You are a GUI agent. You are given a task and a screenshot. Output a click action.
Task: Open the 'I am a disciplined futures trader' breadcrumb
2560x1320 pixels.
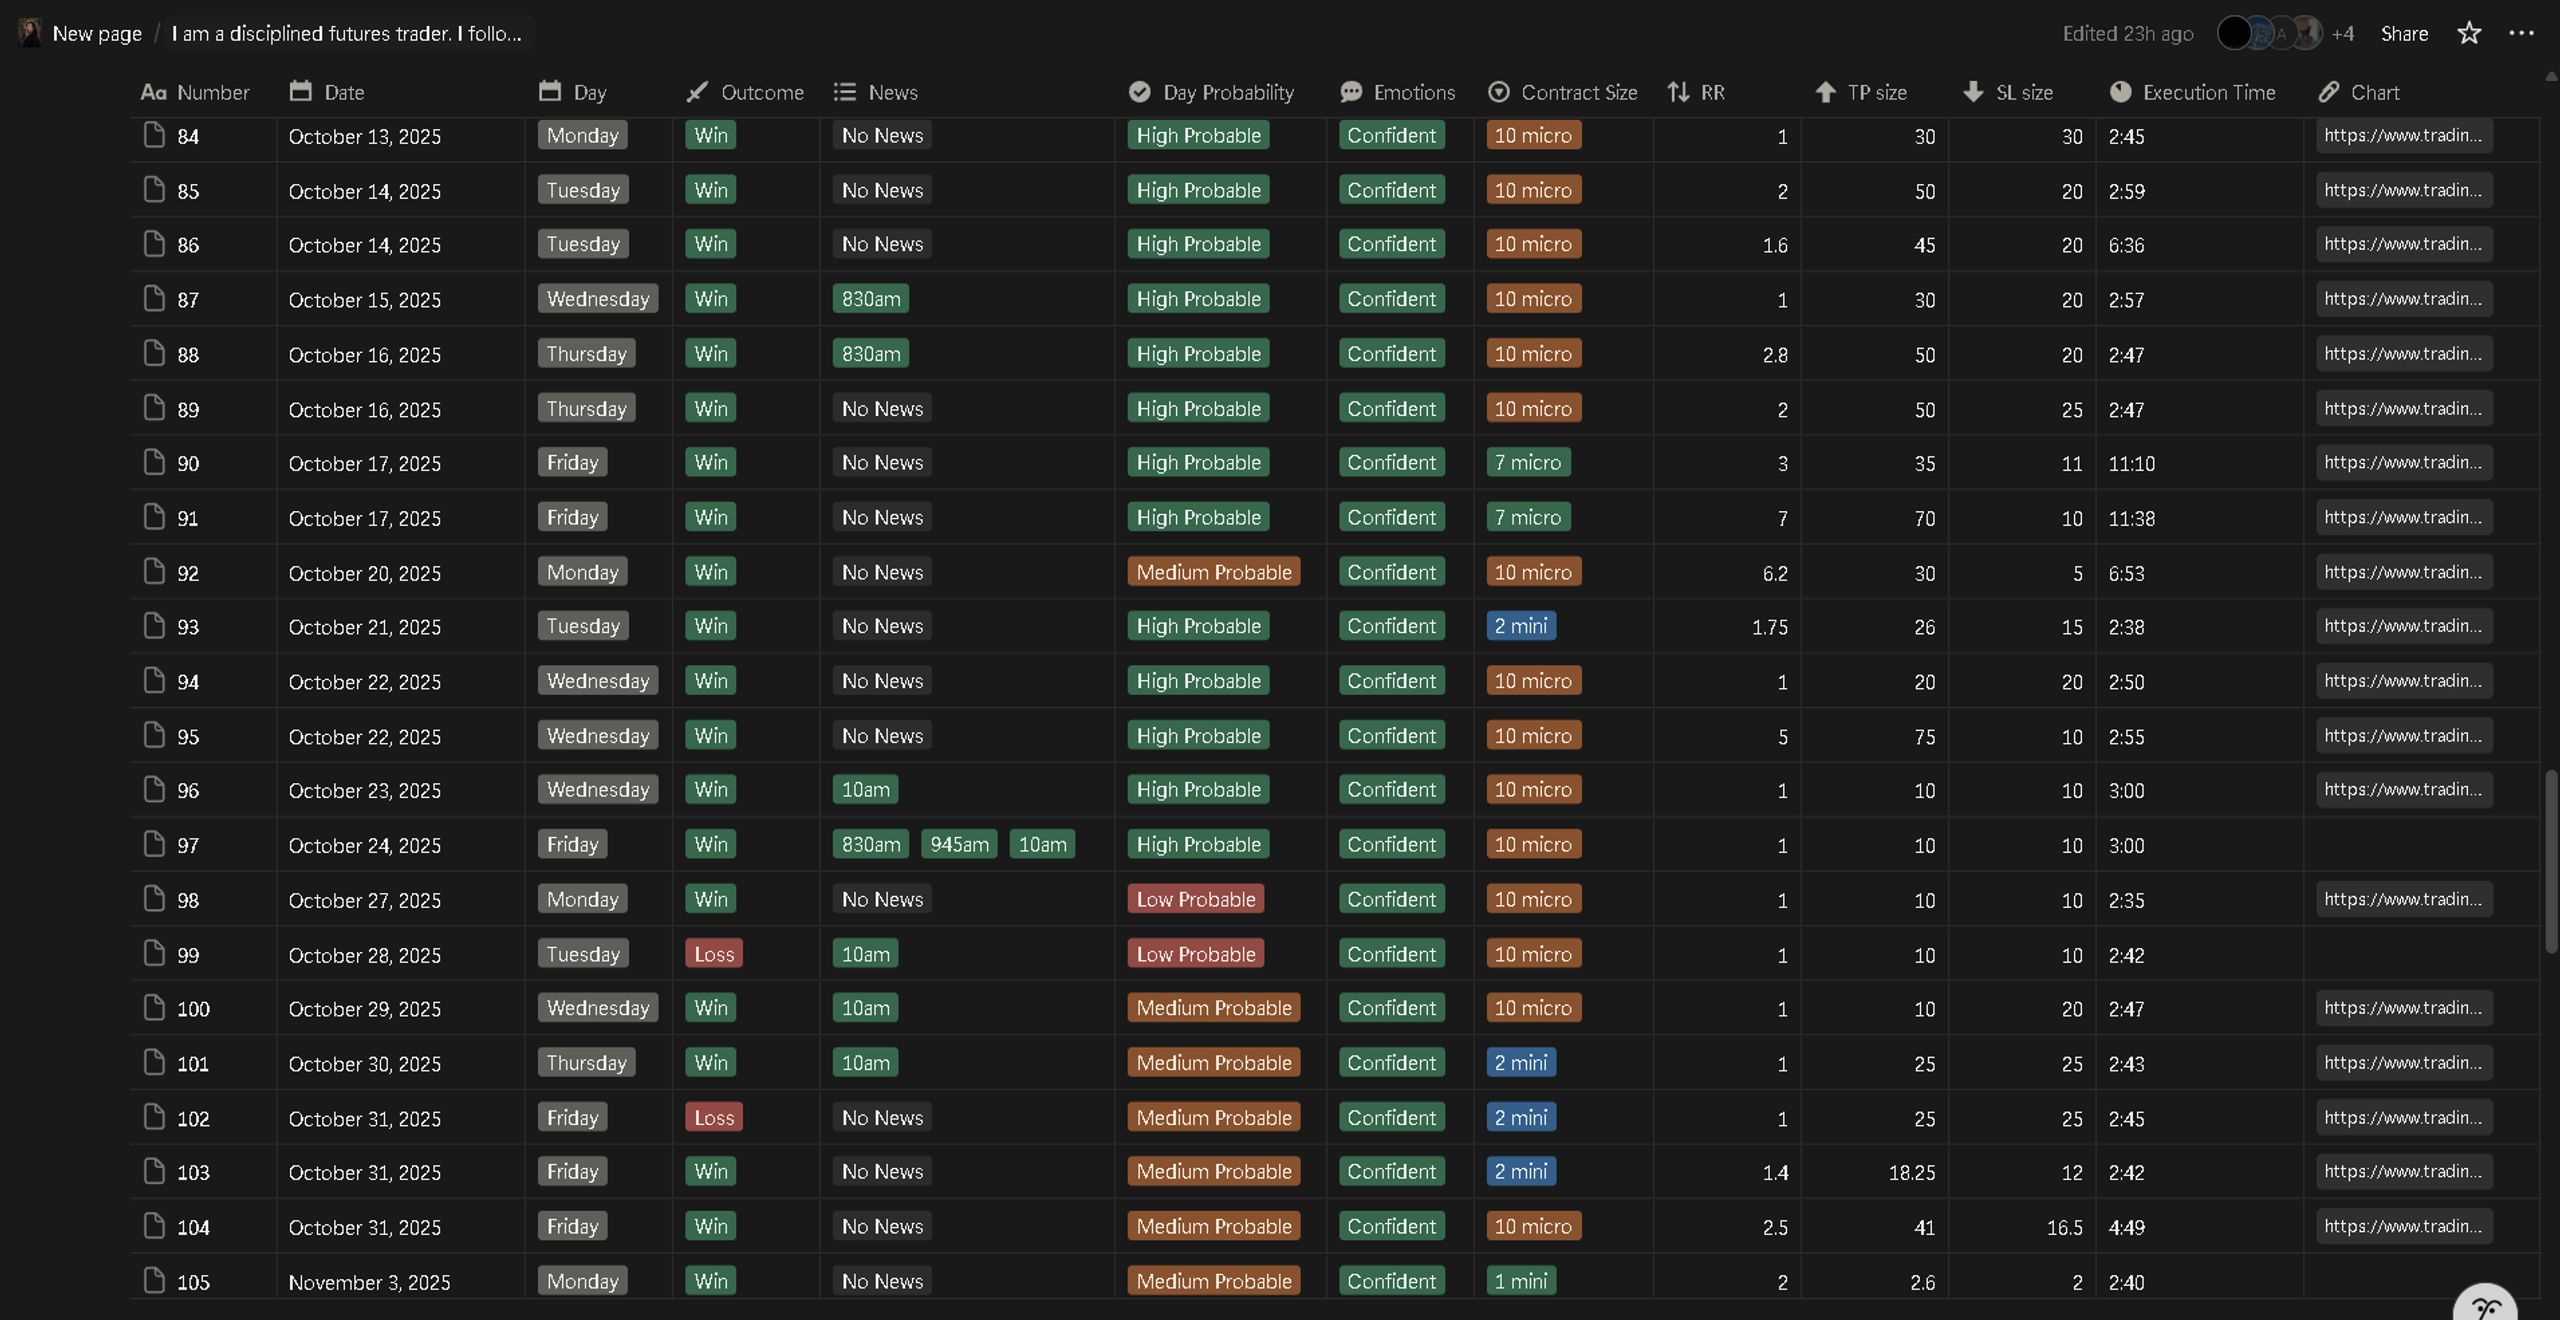coord(346,33)
